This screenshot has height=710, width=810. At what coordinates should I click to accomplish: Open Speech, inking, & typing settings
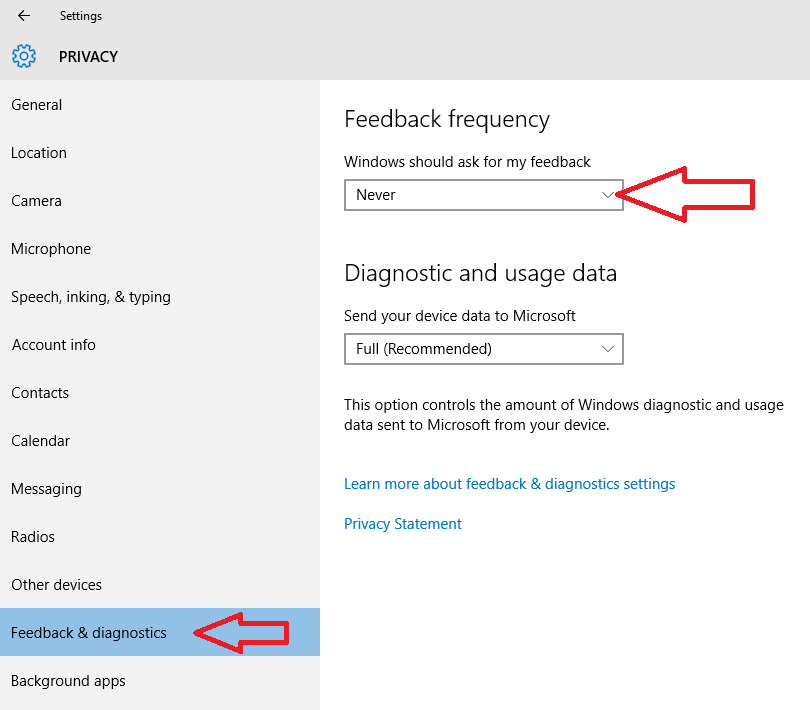[160, 297]
